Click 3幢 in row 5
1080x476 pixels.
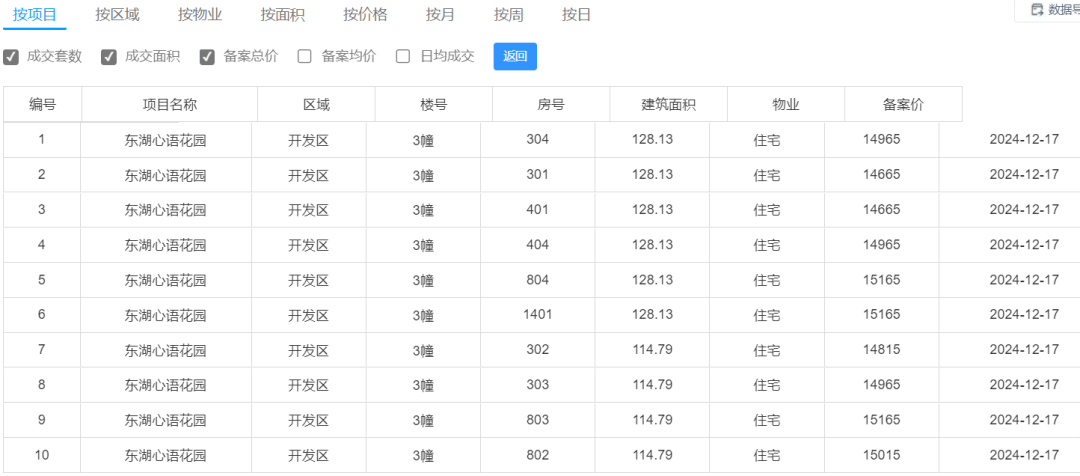pos(423,280)
